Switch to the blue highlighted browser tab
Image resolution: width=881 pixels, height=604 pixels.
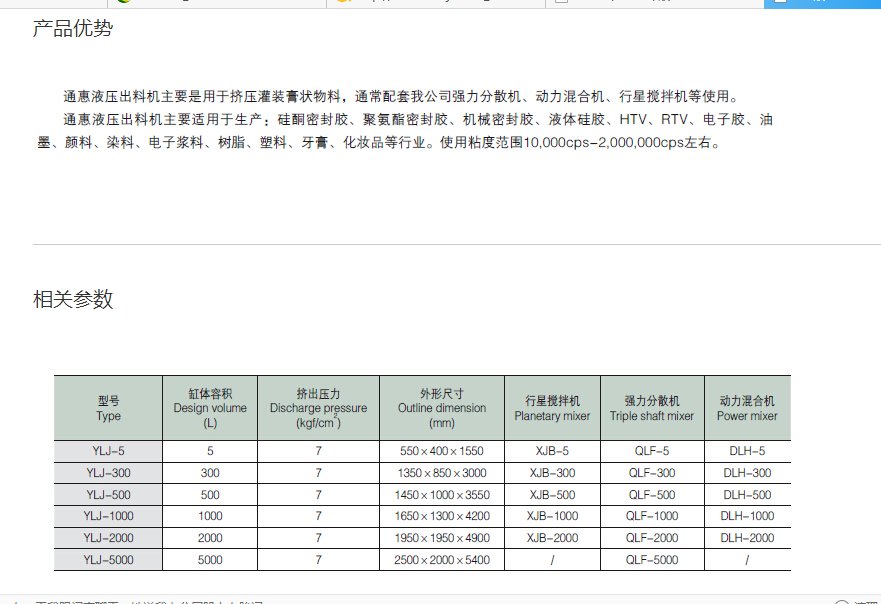point(821,3)
